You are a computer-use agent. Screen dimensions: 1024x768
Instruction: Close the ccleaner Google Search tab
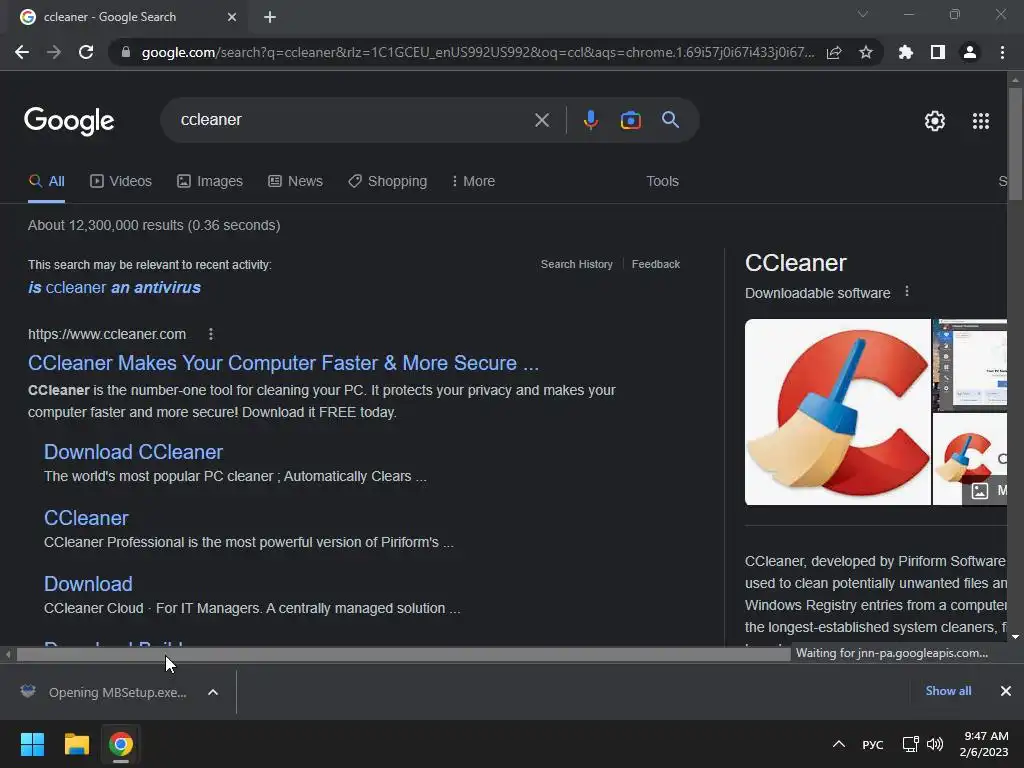[x=232, y=17]
